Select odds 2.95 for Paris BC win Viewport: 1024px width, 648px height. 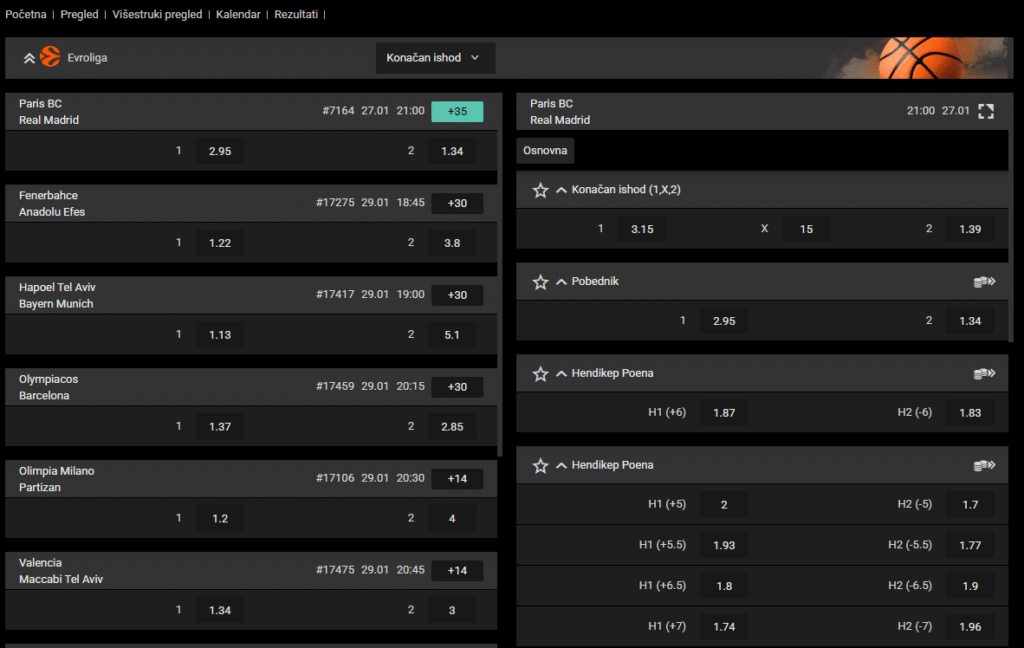[220, 151]
